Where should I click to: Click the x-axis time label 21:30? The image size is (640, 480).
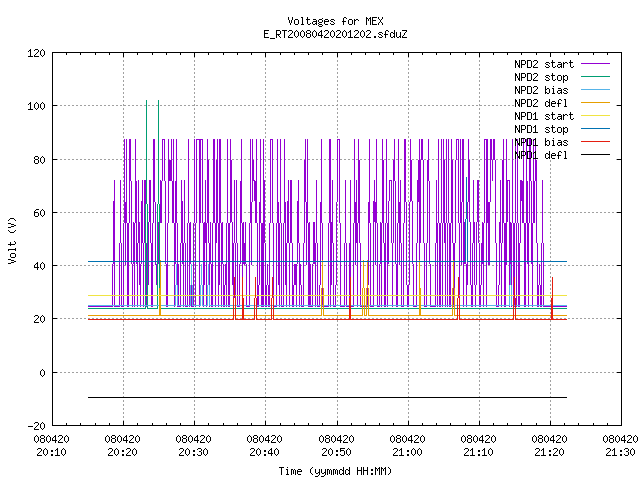point(620,452)
